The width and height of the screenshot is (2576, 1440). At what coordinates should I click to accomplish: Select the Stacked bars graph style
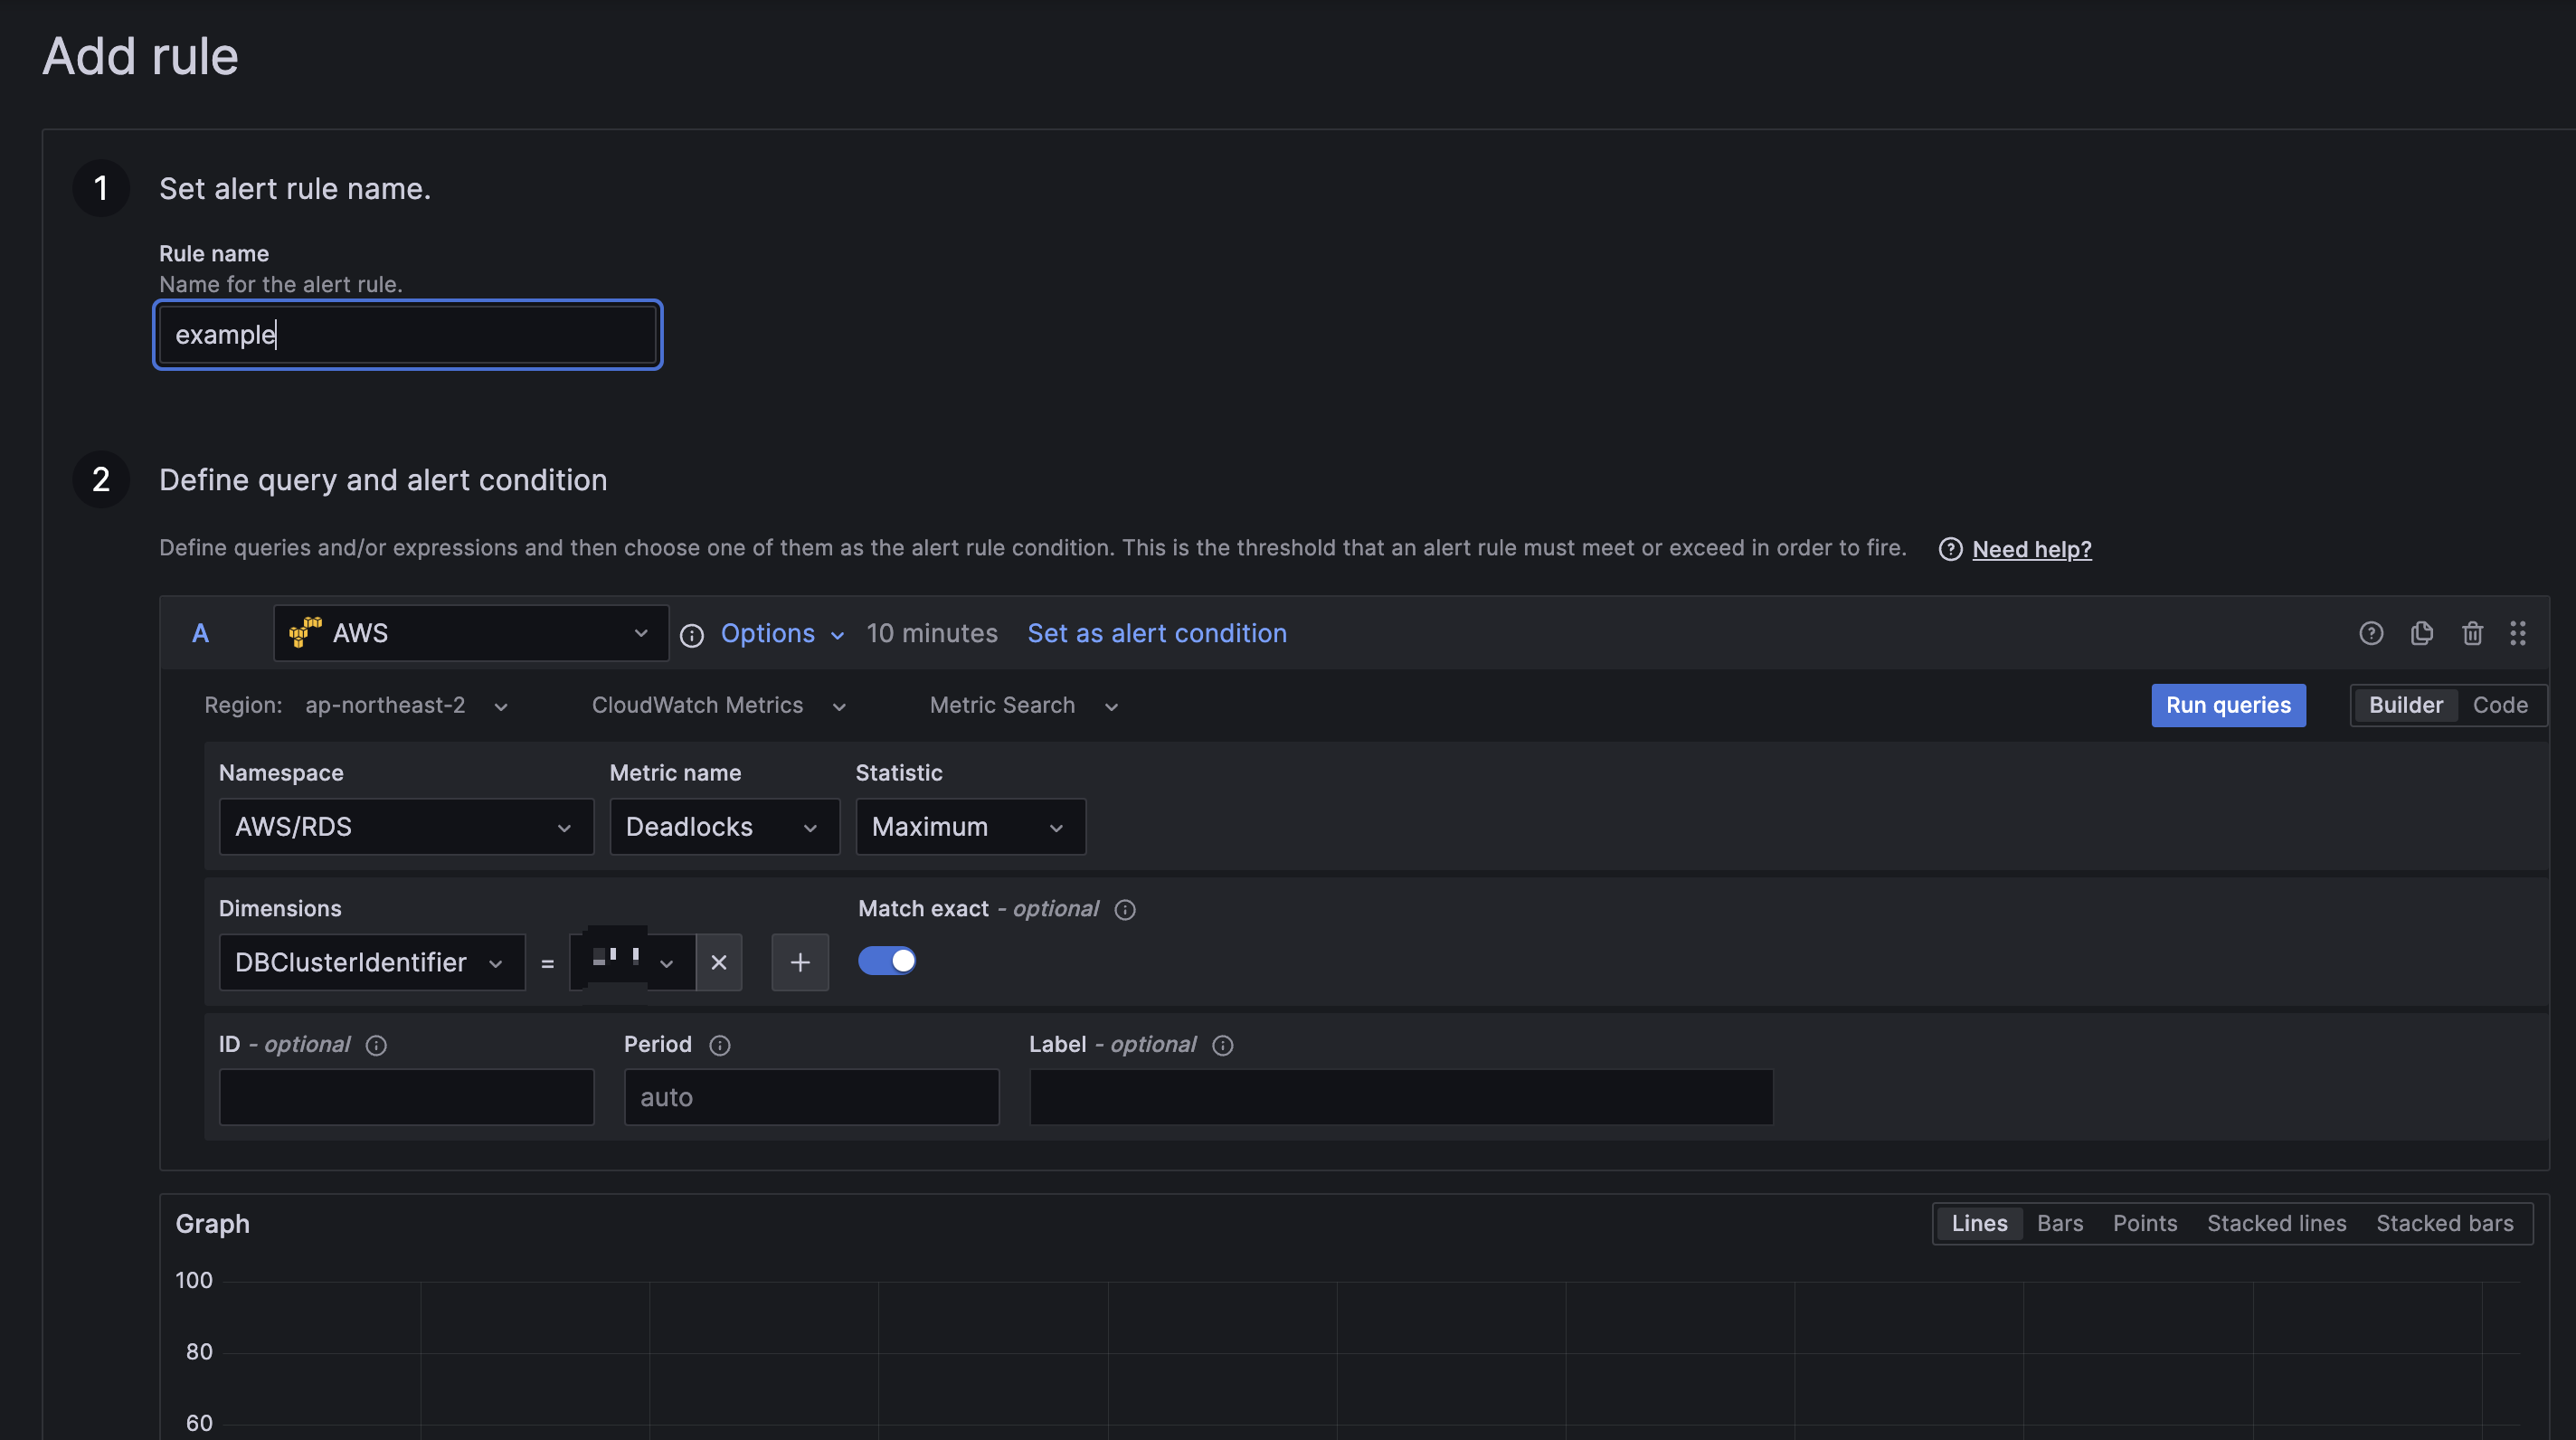[2444, 1223]
